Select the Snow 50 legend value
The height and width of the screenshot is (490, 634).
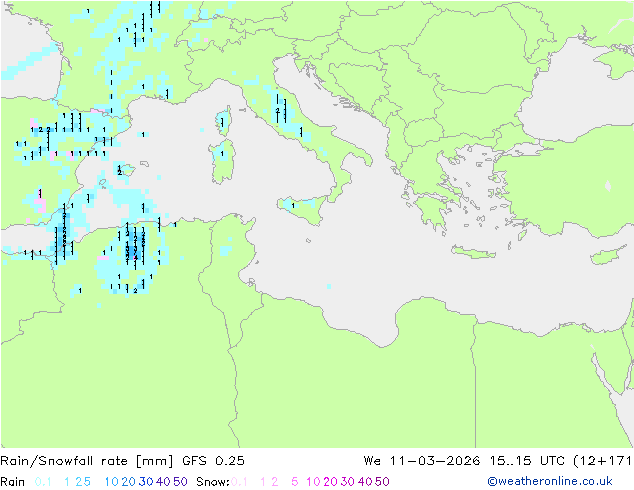coord(382,482)
